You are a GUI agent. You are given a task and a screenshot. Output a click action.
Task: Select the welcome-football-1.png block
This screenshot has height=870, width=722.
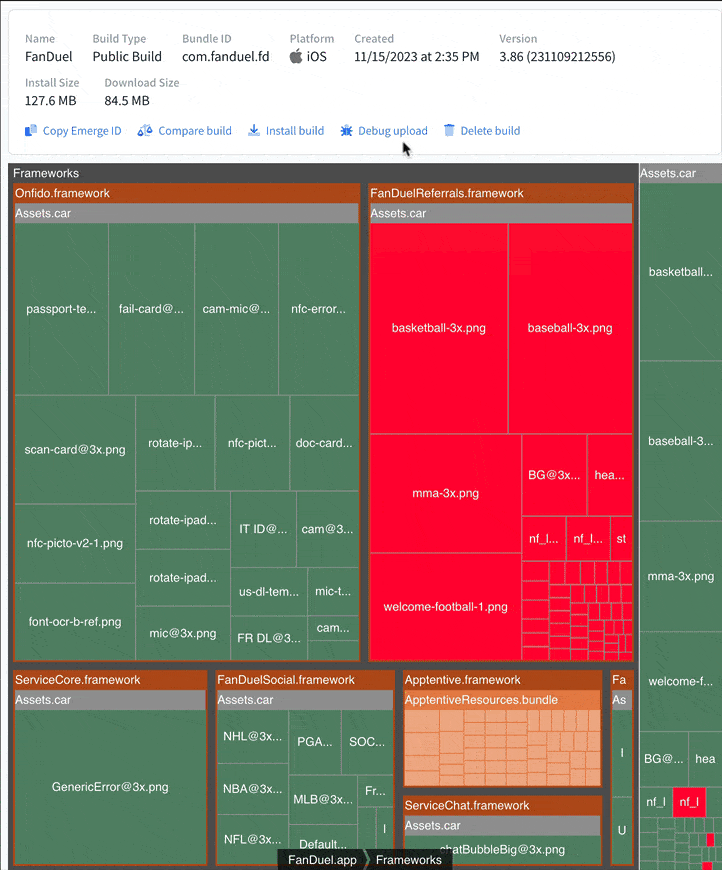click(x=445, y=607)
